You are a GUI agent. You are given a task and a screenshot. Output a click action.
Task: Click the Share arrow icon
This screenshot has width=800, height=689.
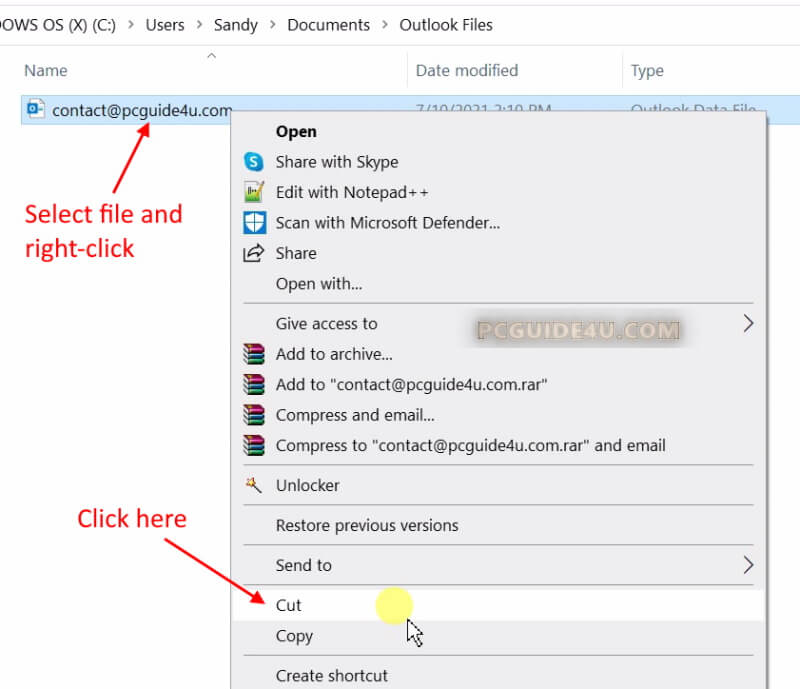254,253
